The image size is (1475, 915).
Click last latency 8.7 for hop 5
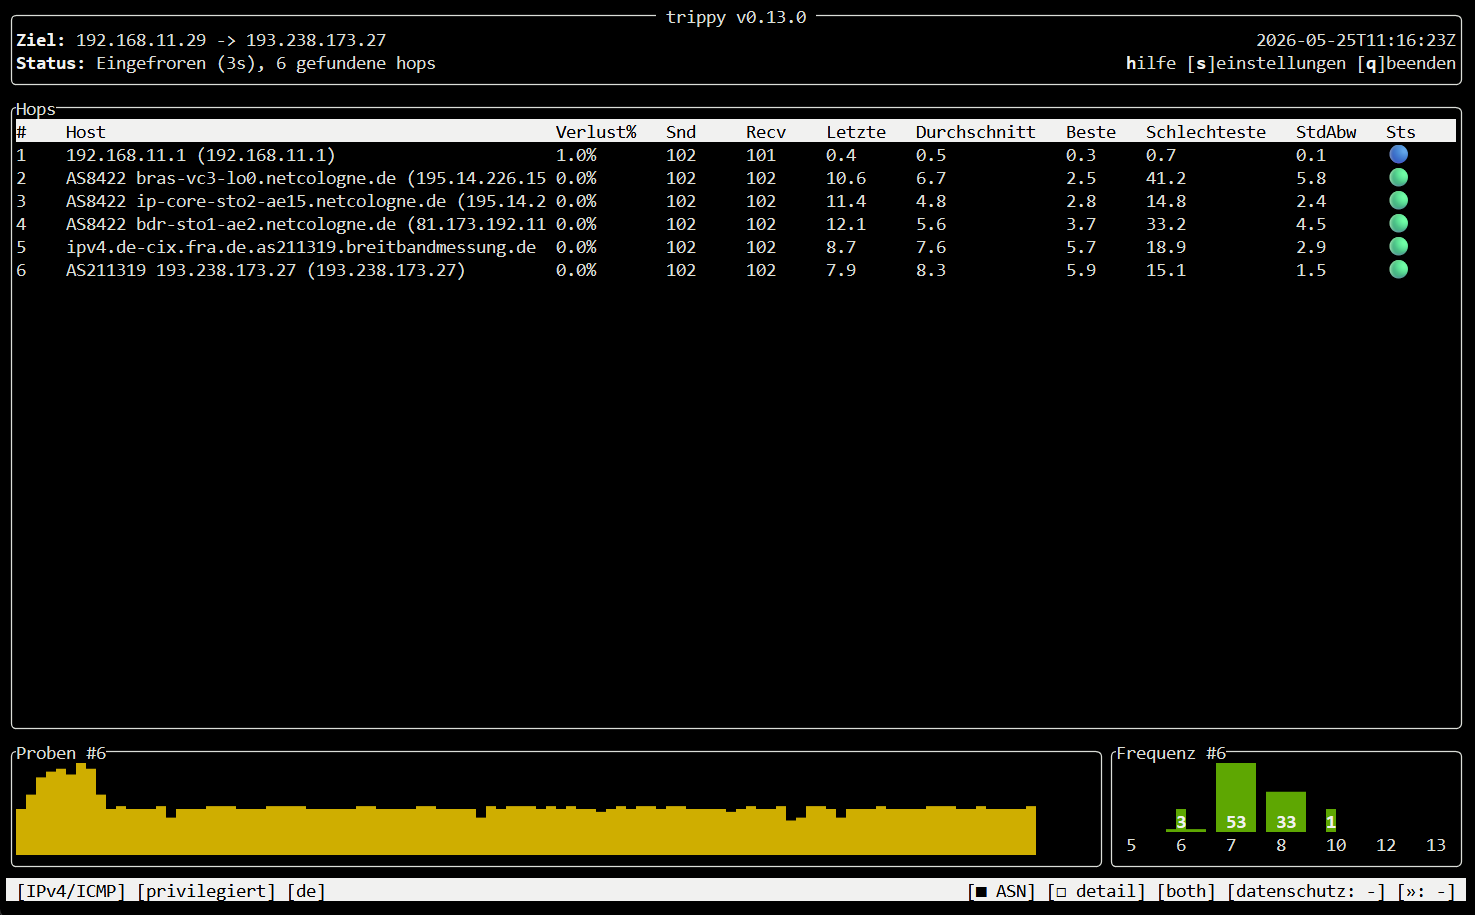[841, 247]
